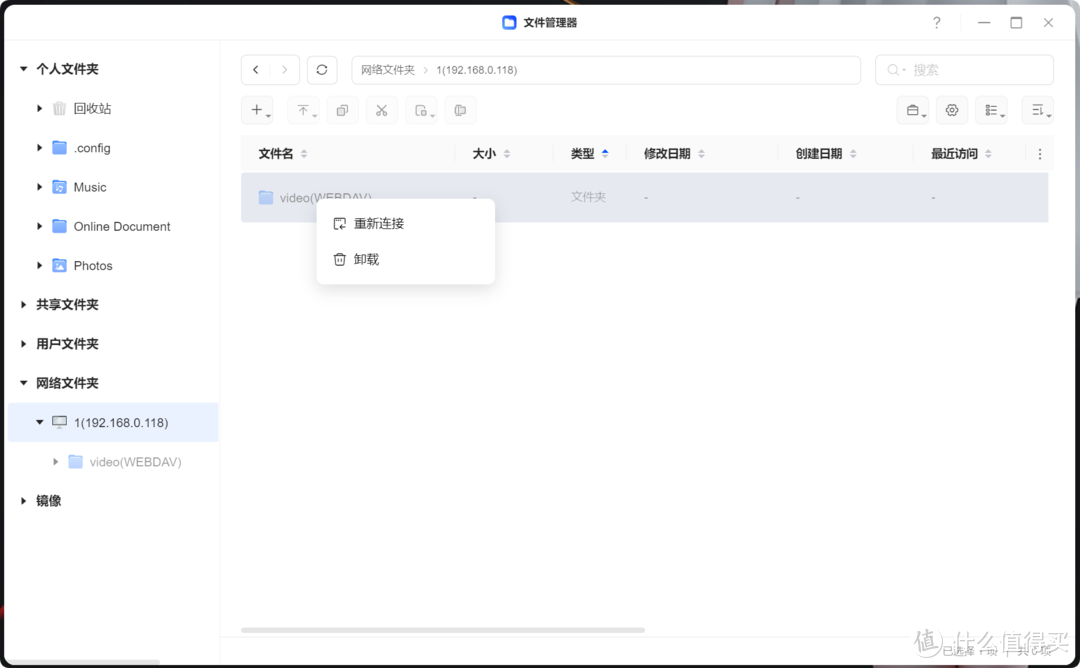Toggle sorting by the 大小 column
Viewport: 1080px width, 668px height.
pos(506,153)
